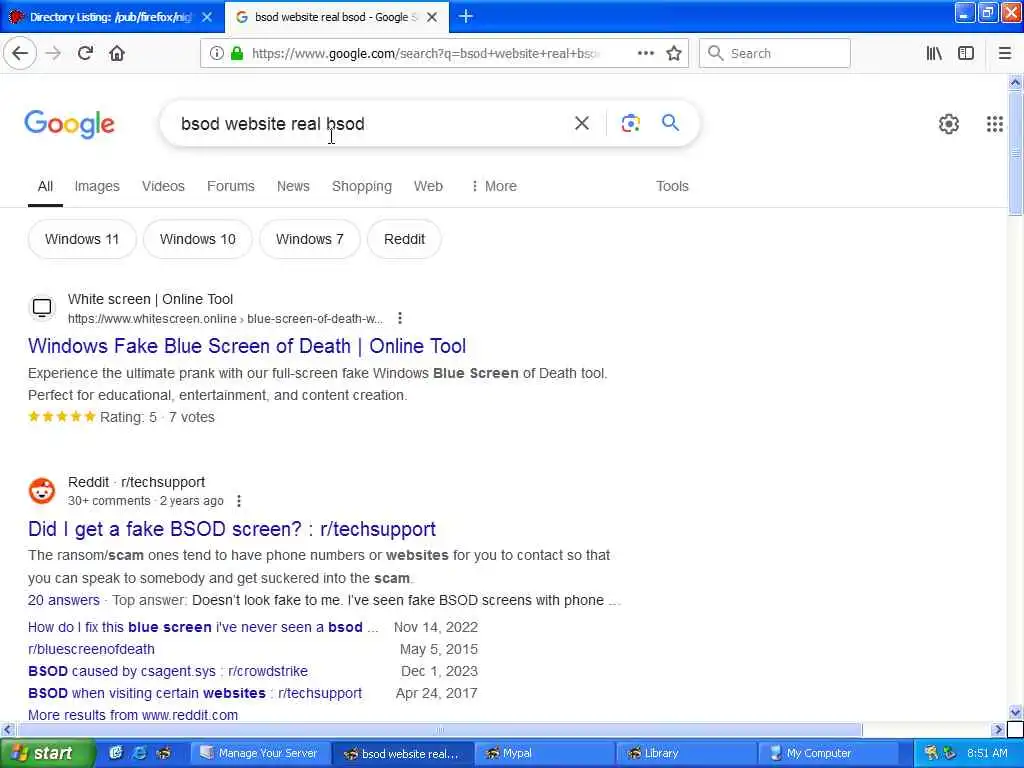Focus the browser address bar URL
The width and height of the screenshot is (1024, 768).
point(424,54)
